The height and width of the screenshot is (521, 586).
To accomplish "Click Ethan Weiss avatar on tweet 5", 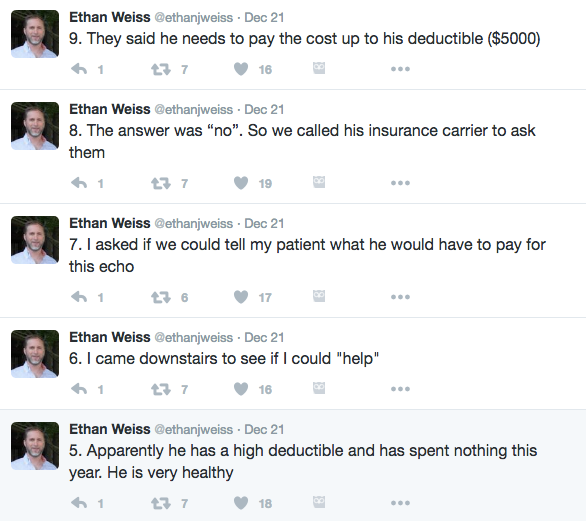I will (35, 446).
